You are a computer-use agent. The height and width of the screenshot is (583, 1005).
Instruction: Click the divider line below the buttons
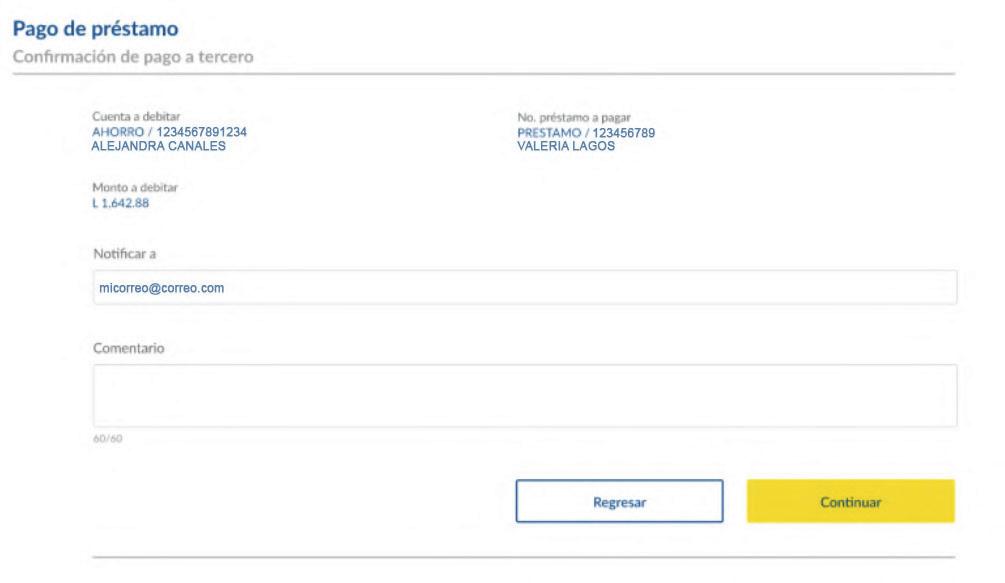coord(523,556)
